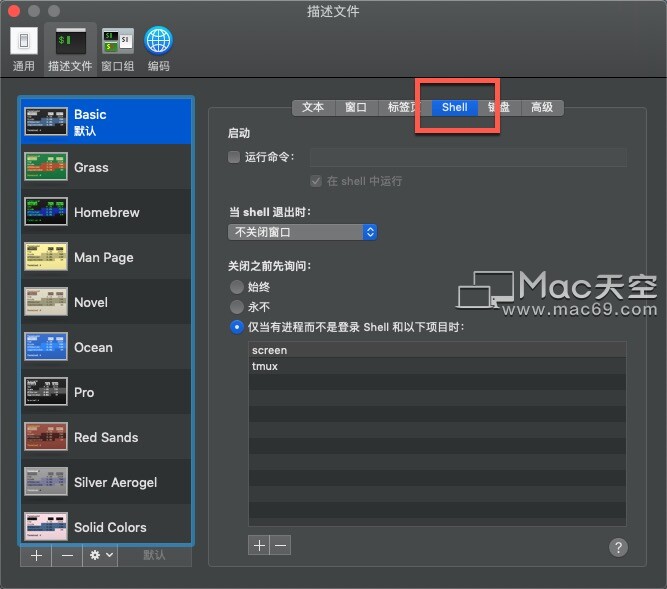Add a process with the plus button

click(259, 545)
